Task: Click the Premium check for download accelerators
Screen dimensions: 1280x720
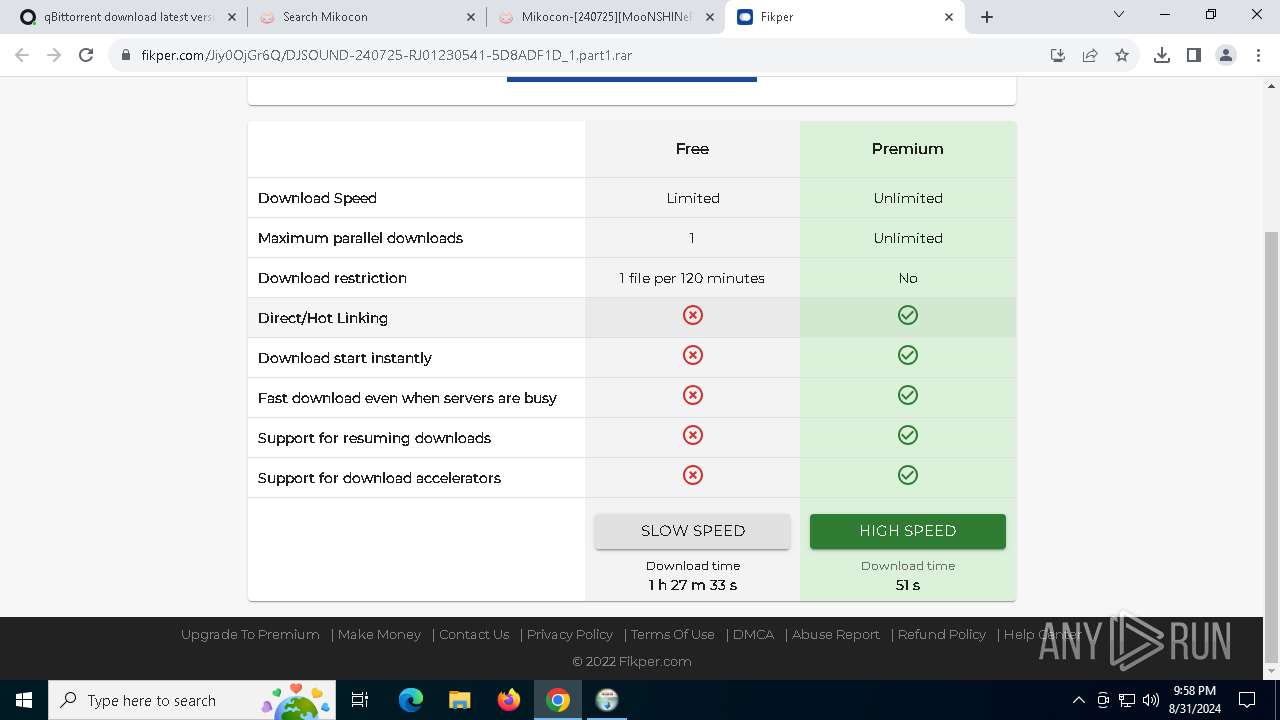Action: (907, 475)
